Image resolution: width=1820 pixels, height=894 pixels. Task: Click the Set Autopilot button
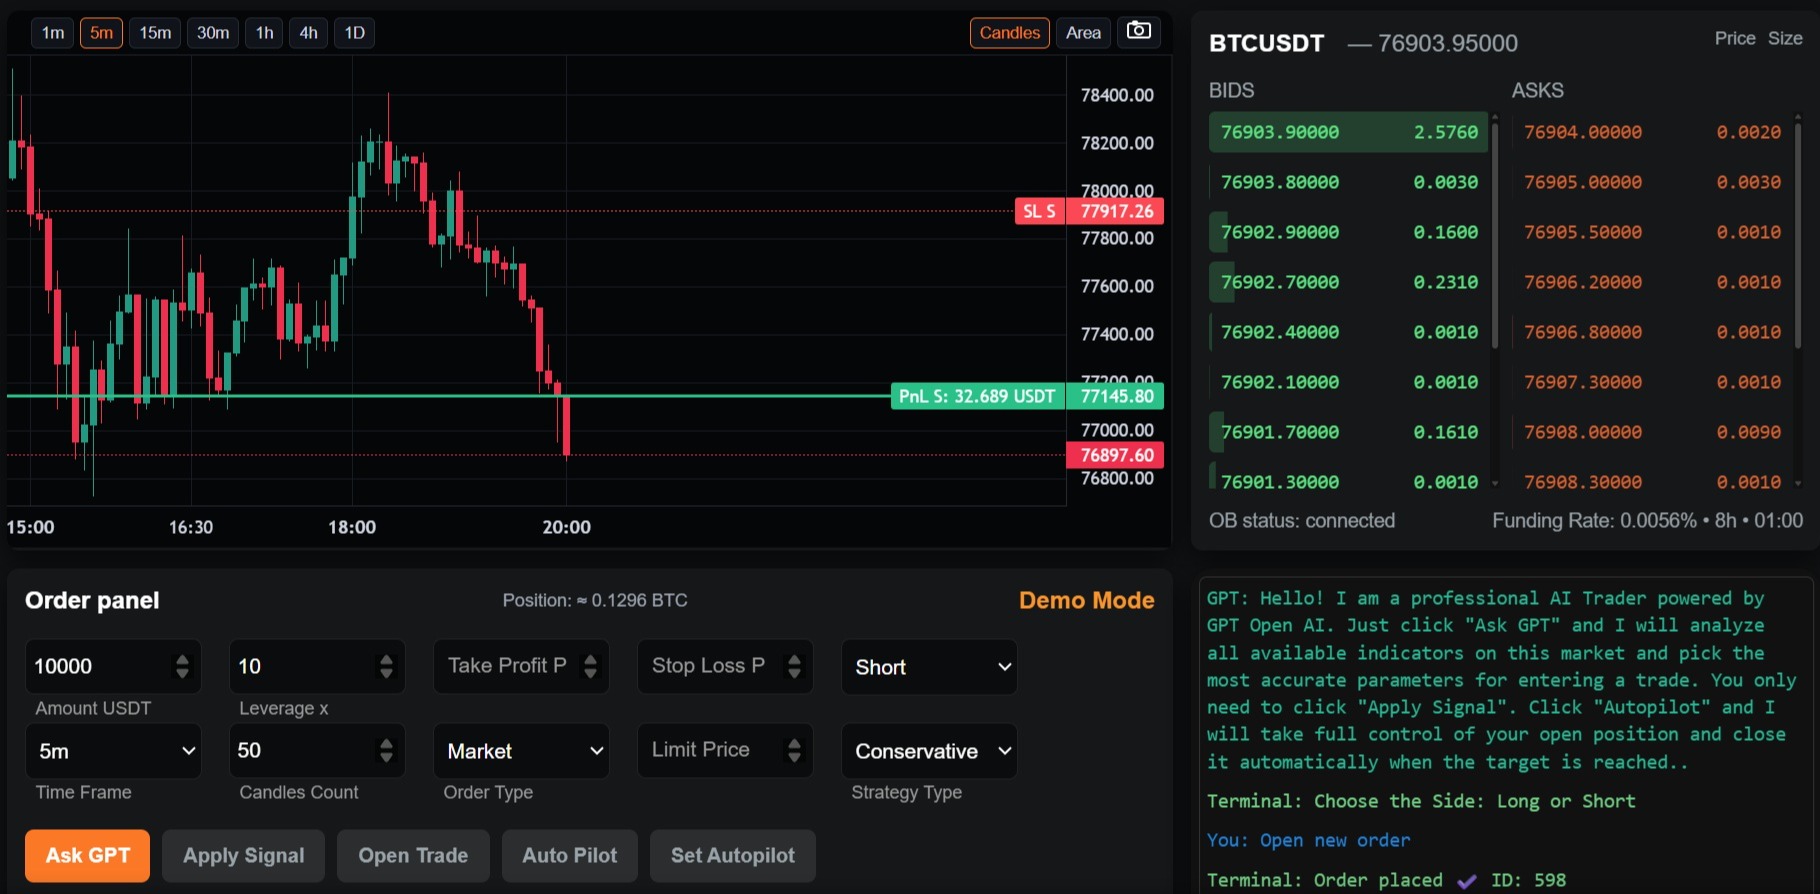tap(732, 855)
